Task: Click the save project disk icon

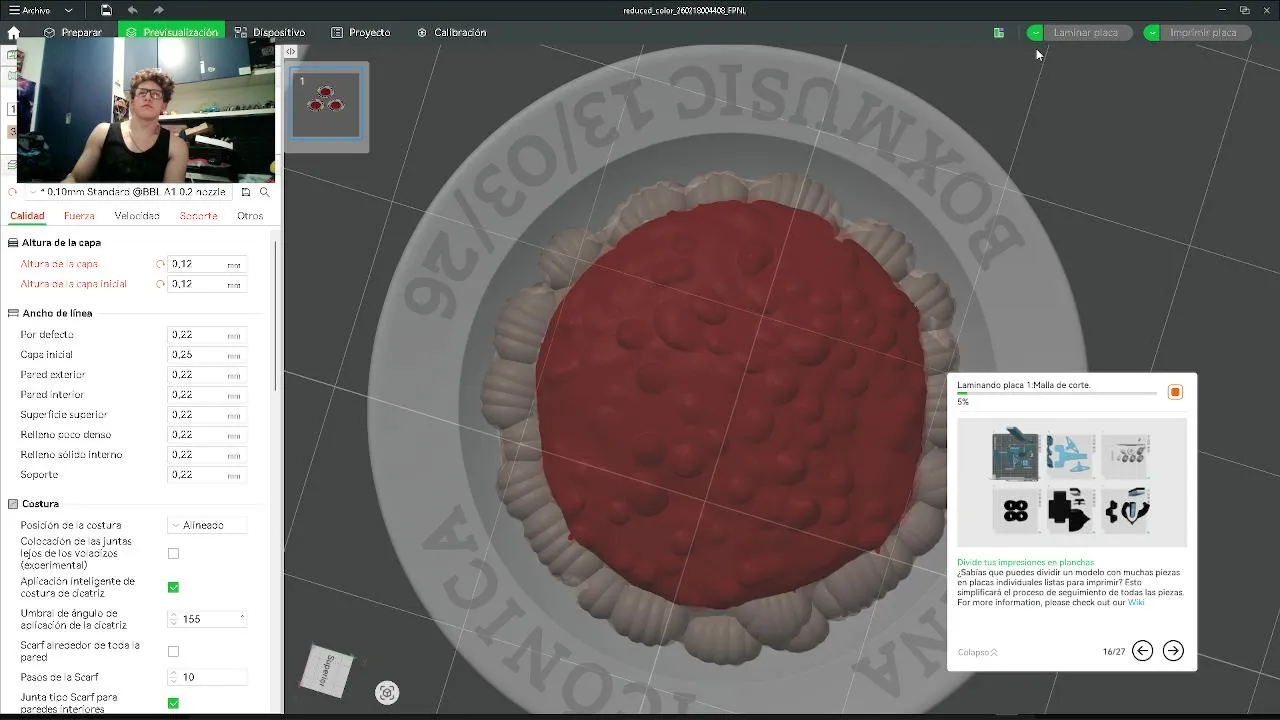Action: 106,10
